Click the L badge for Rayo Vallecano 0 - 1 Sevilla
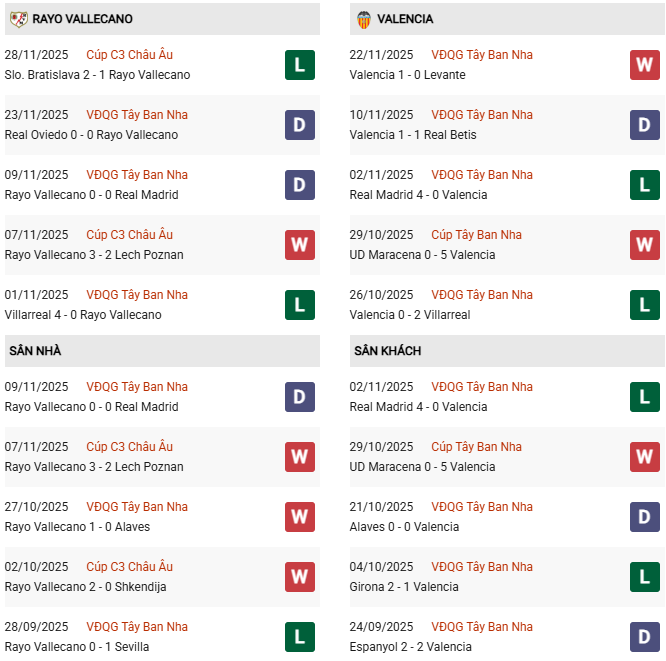Screen dimensions: 666x661 pyautogui.click(x=299, y=637)
